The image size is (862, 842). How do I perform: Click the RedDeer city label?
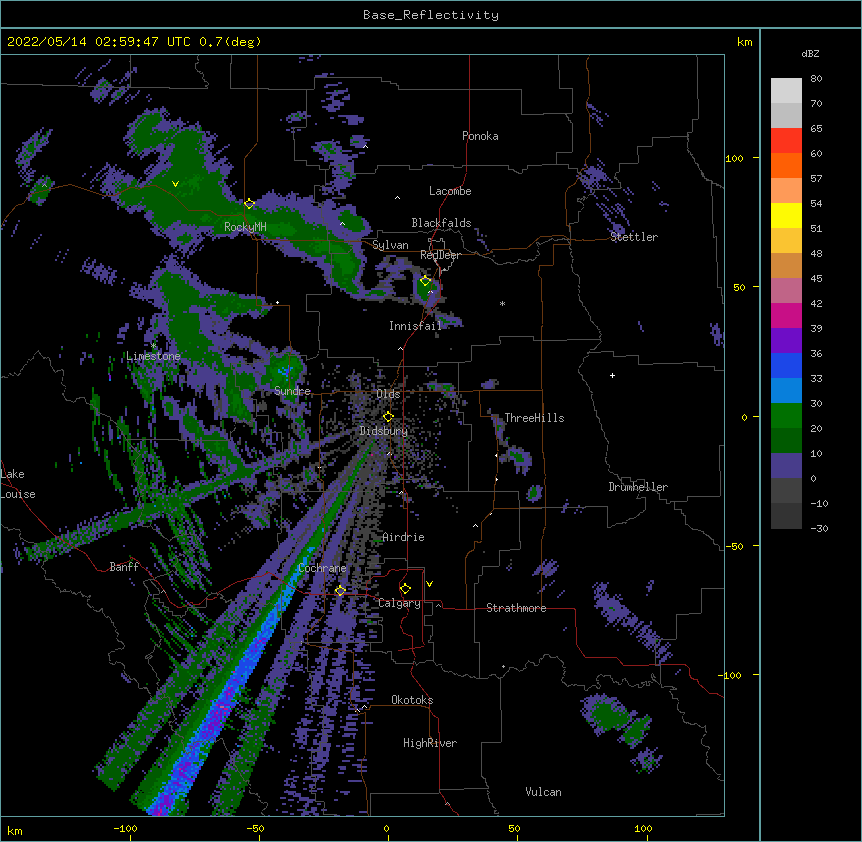[440, 255]
